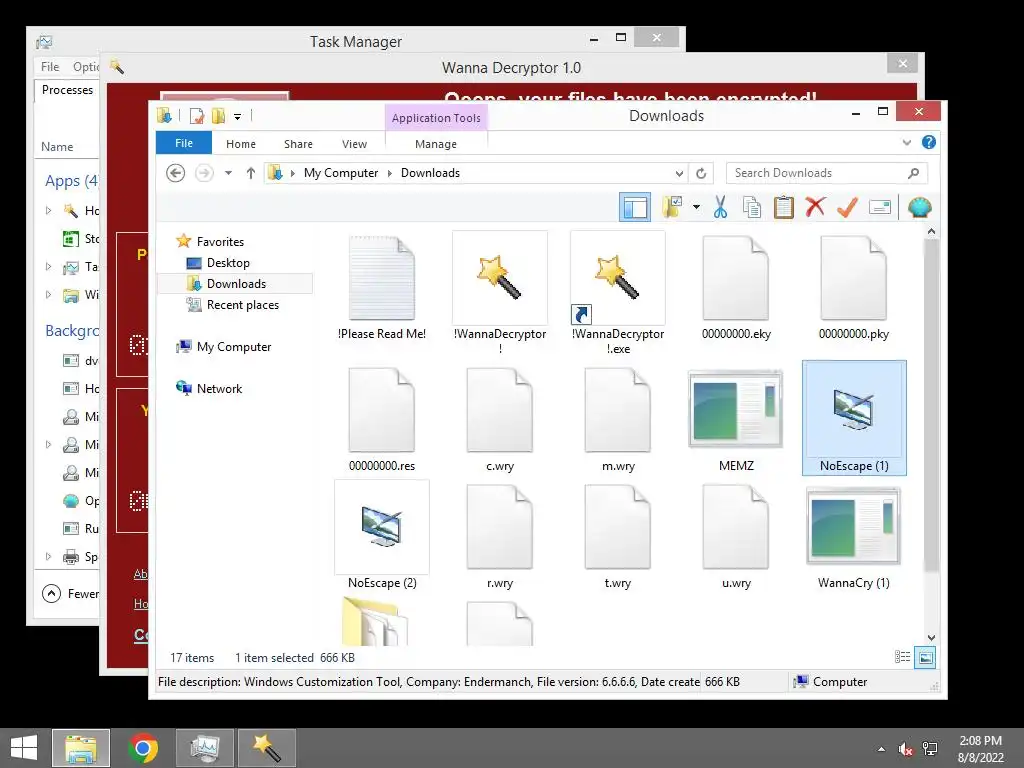Click the Application Tools contextual tab
This screenshot has width=1024, height=768.
pyautogui.click(x=436, y=118)
